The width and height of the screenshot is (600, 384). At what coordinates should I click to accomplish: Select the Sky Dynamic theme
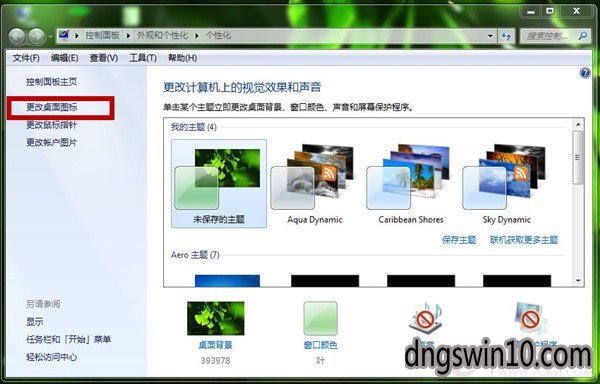pos(507,184)
